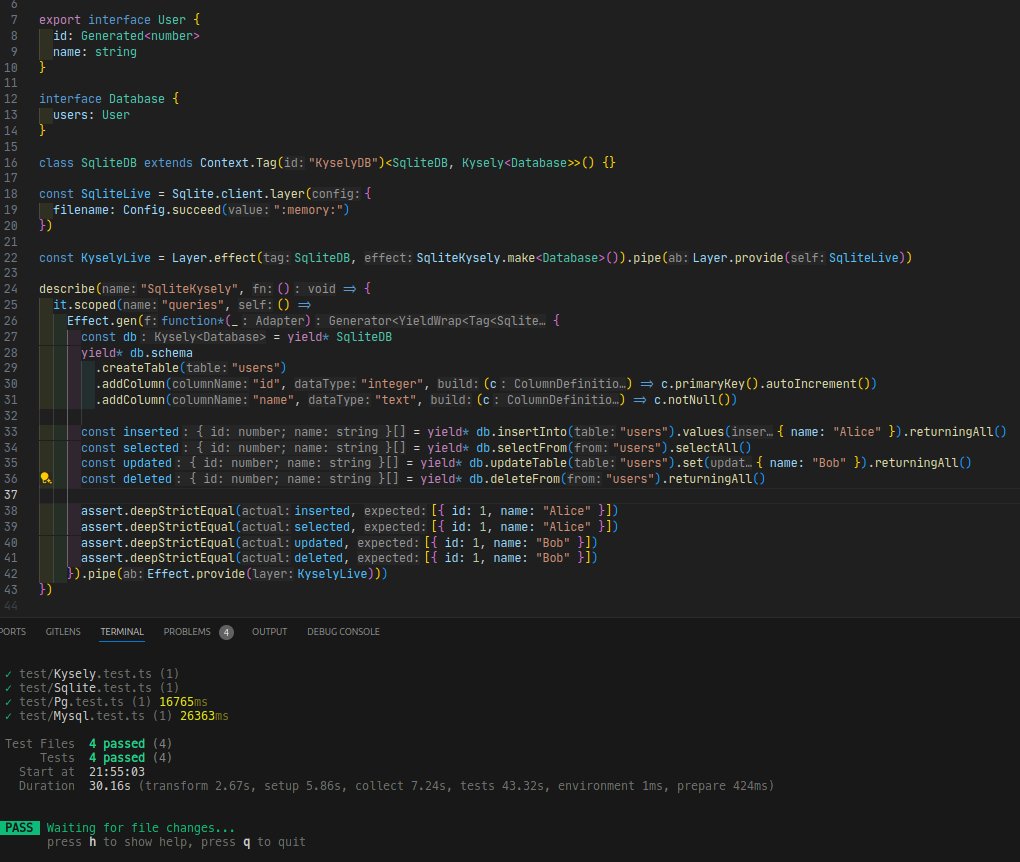Click 'Generated<number>' type on line 8
Viewport: 1020px width, 862px height.
[x=140, y=36]
